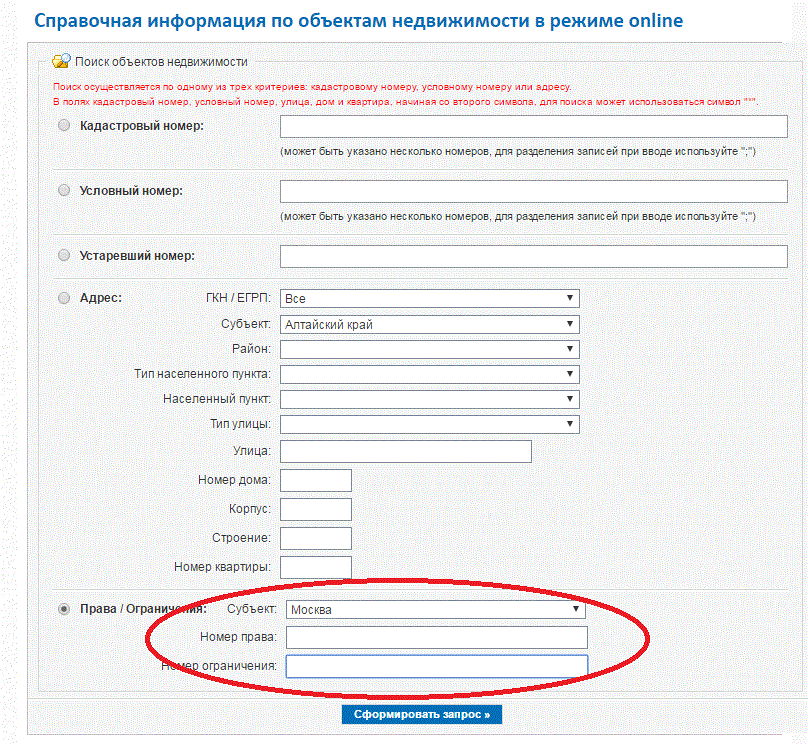Select the Кадастровый номер radio button
This screenshot has width=808, height=744.
point(64,125)
